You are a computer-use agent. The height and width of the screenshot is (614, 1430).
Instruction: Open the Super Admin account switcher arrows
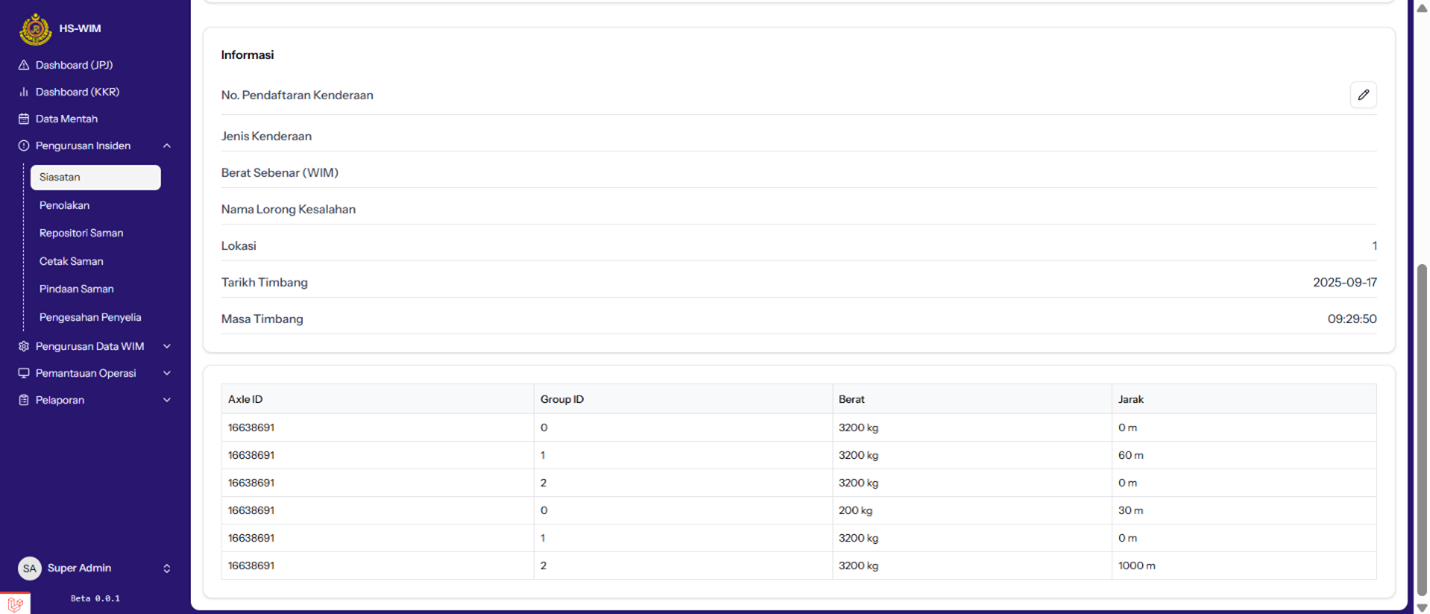click(x=167, y=568)
